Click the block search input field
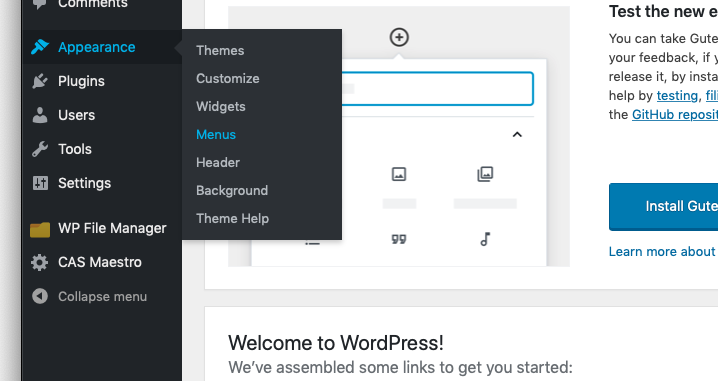Screen dimensions: 718x381 pyautogui.click(x=437, y=89)
